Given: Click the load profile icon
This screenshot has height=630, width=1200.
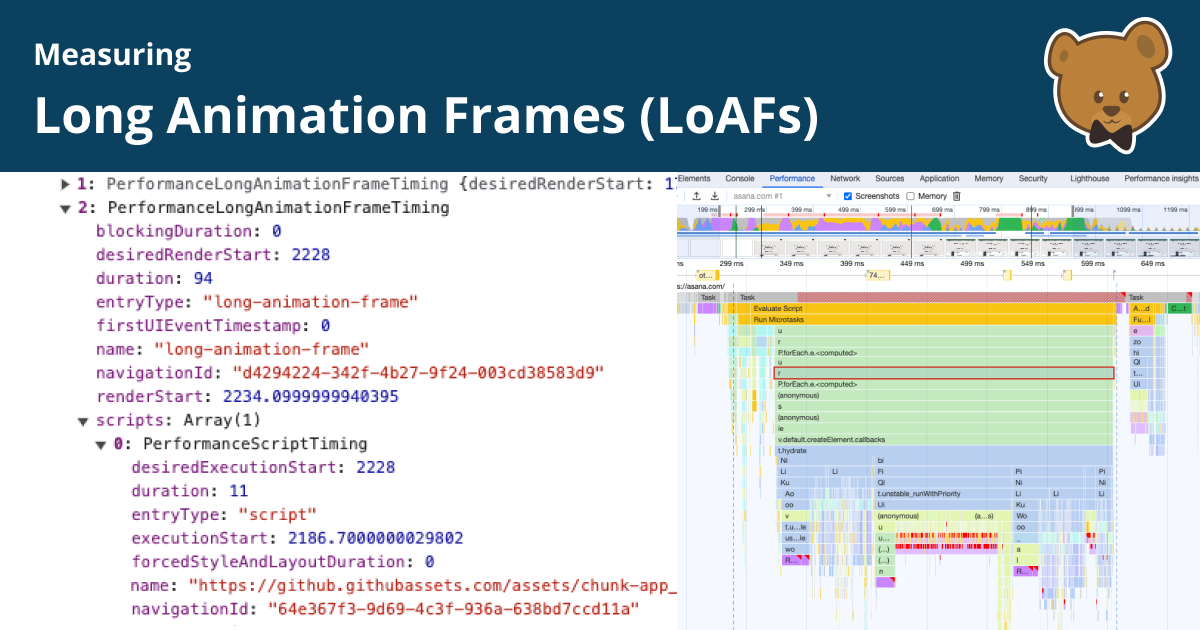Looking at the screenshot, I should pyautogui.click(x=697, y=196).
